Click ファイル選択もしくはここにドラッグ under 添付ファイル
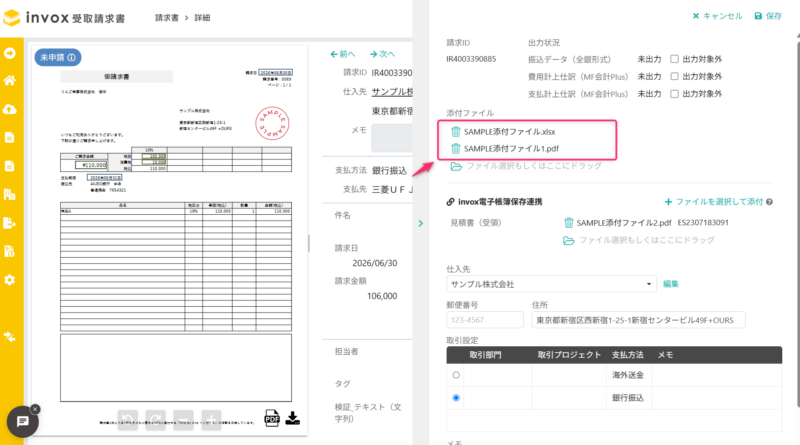The width and height of the screenshot is (800, 445). coord(534,166)
